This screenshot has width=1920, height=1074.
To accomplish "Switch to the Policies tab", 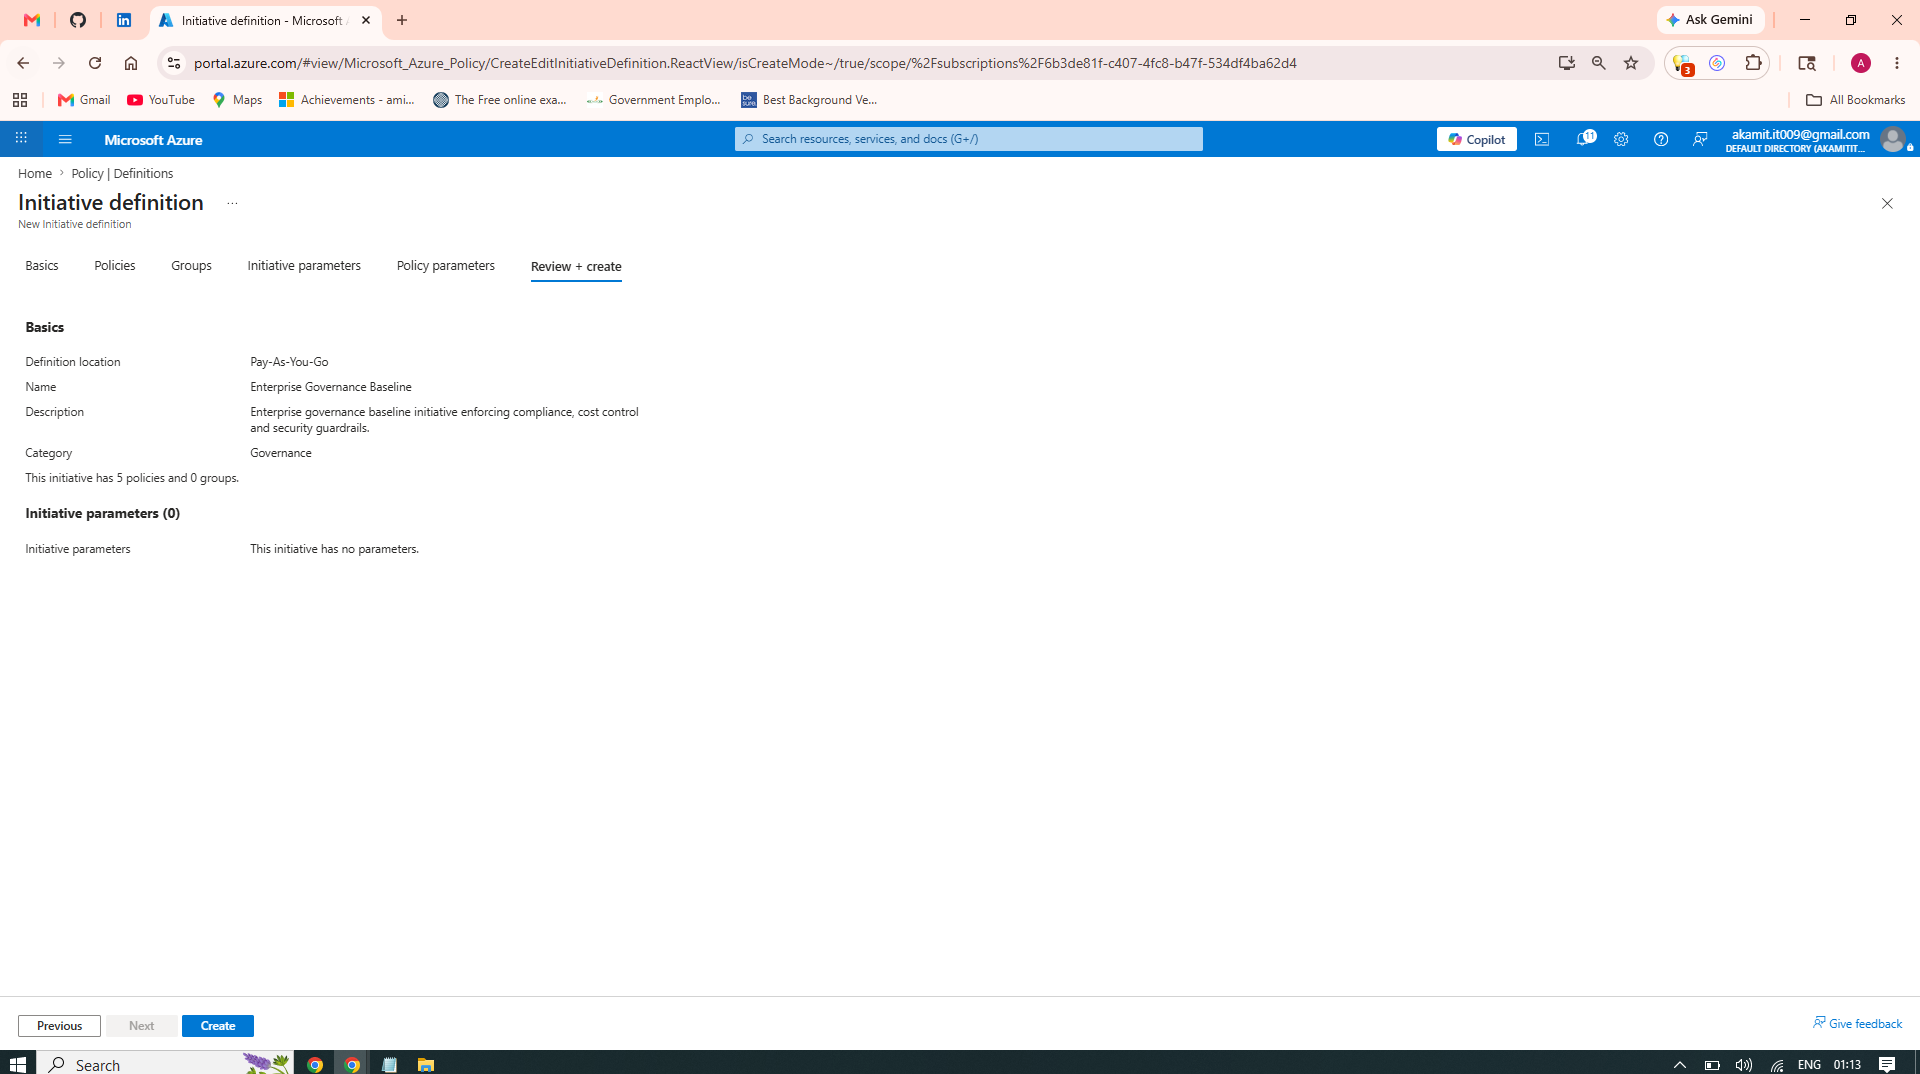I will pos(115,265).
